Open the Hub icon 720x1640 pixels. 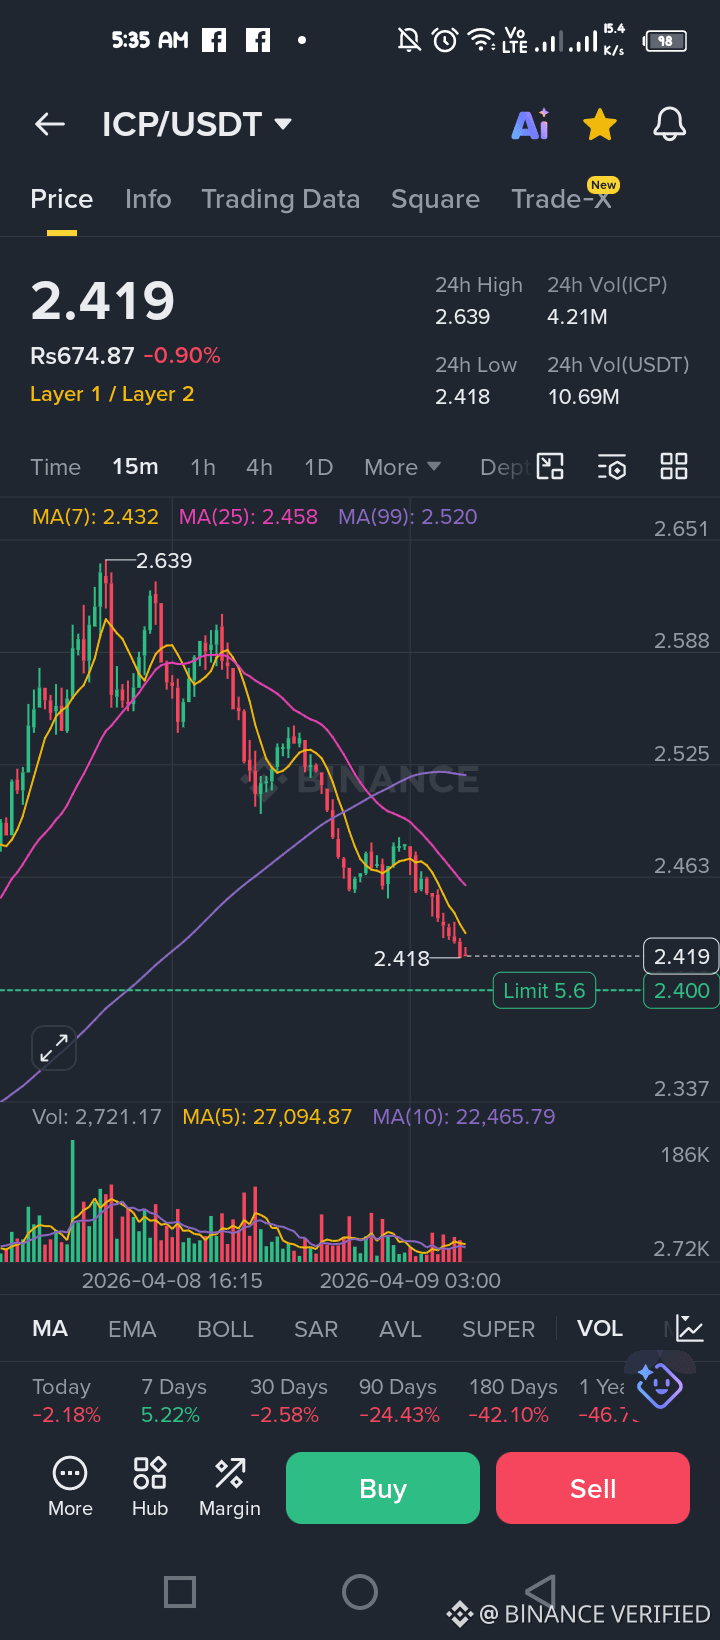[x=150, y=1487]
